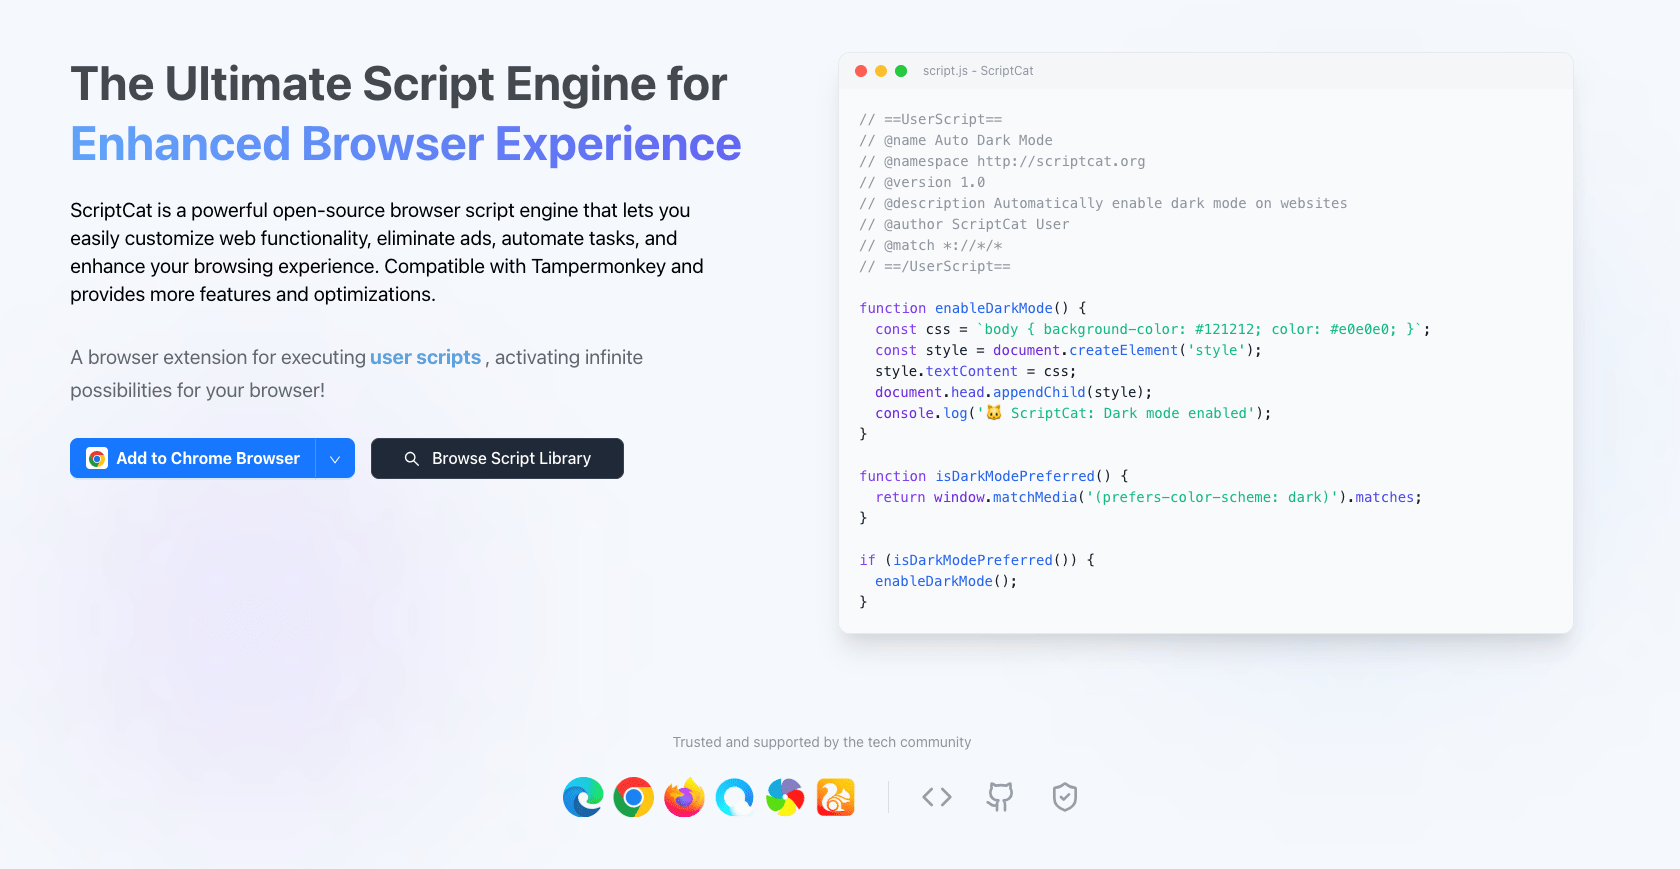Click 'function enableDarkMode() {' code line
Viewport: 1680px width, 869px height.
pyautogui.click(x=973, y=308)
